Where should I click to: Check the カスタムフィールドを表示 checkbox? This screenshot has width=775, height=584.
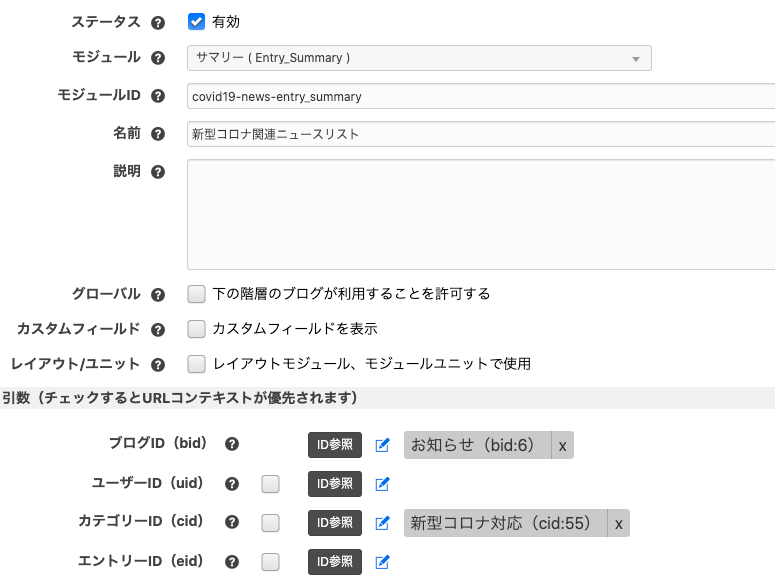197,329
